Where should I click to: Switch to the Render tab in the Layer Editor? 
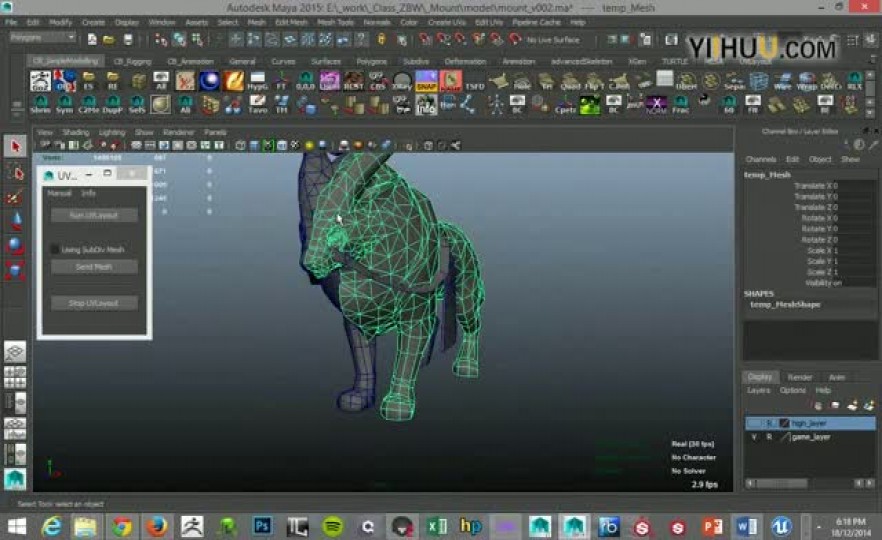(799, 377)
